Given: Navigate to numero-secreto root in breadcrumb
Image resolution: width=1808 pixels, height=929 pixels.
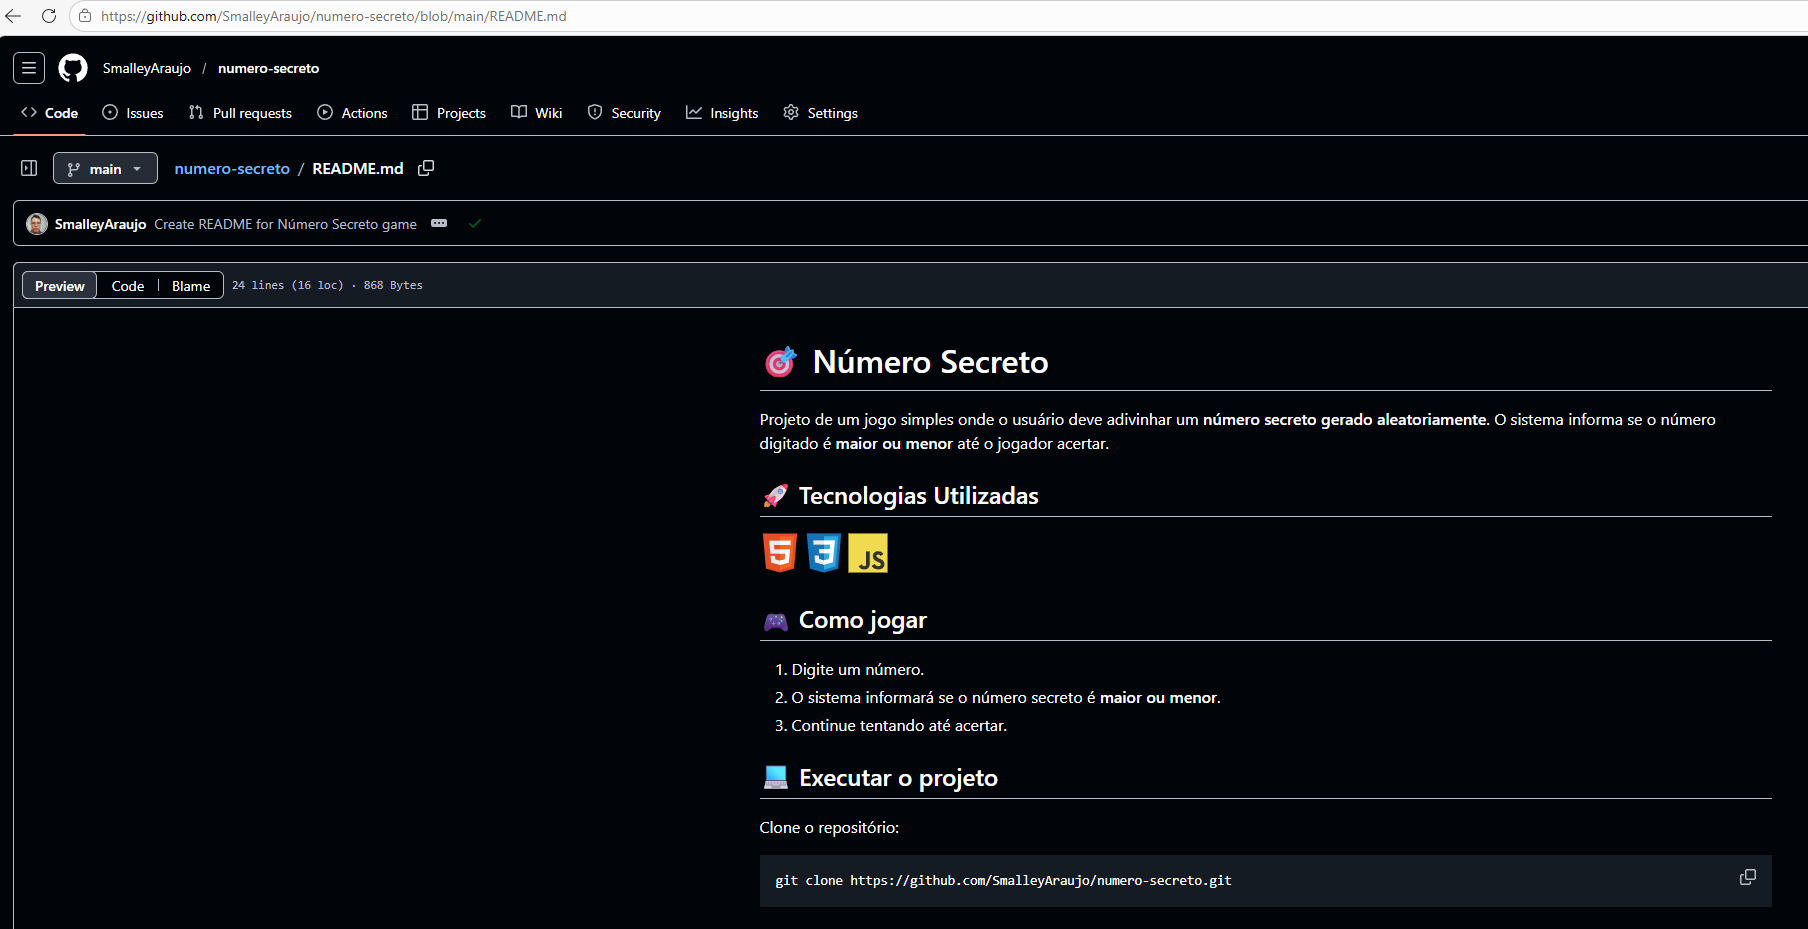Looking at the screenshot, I should coord(232,168).
